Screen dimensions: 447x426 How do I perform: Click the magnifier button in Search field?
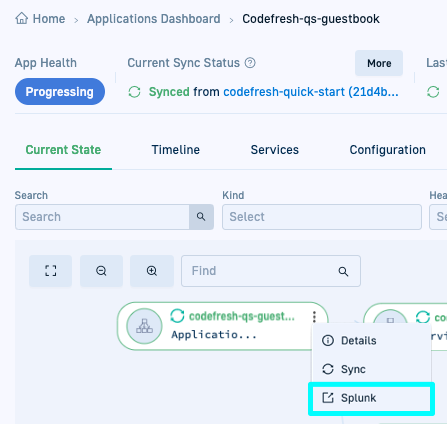pos(201,217)
